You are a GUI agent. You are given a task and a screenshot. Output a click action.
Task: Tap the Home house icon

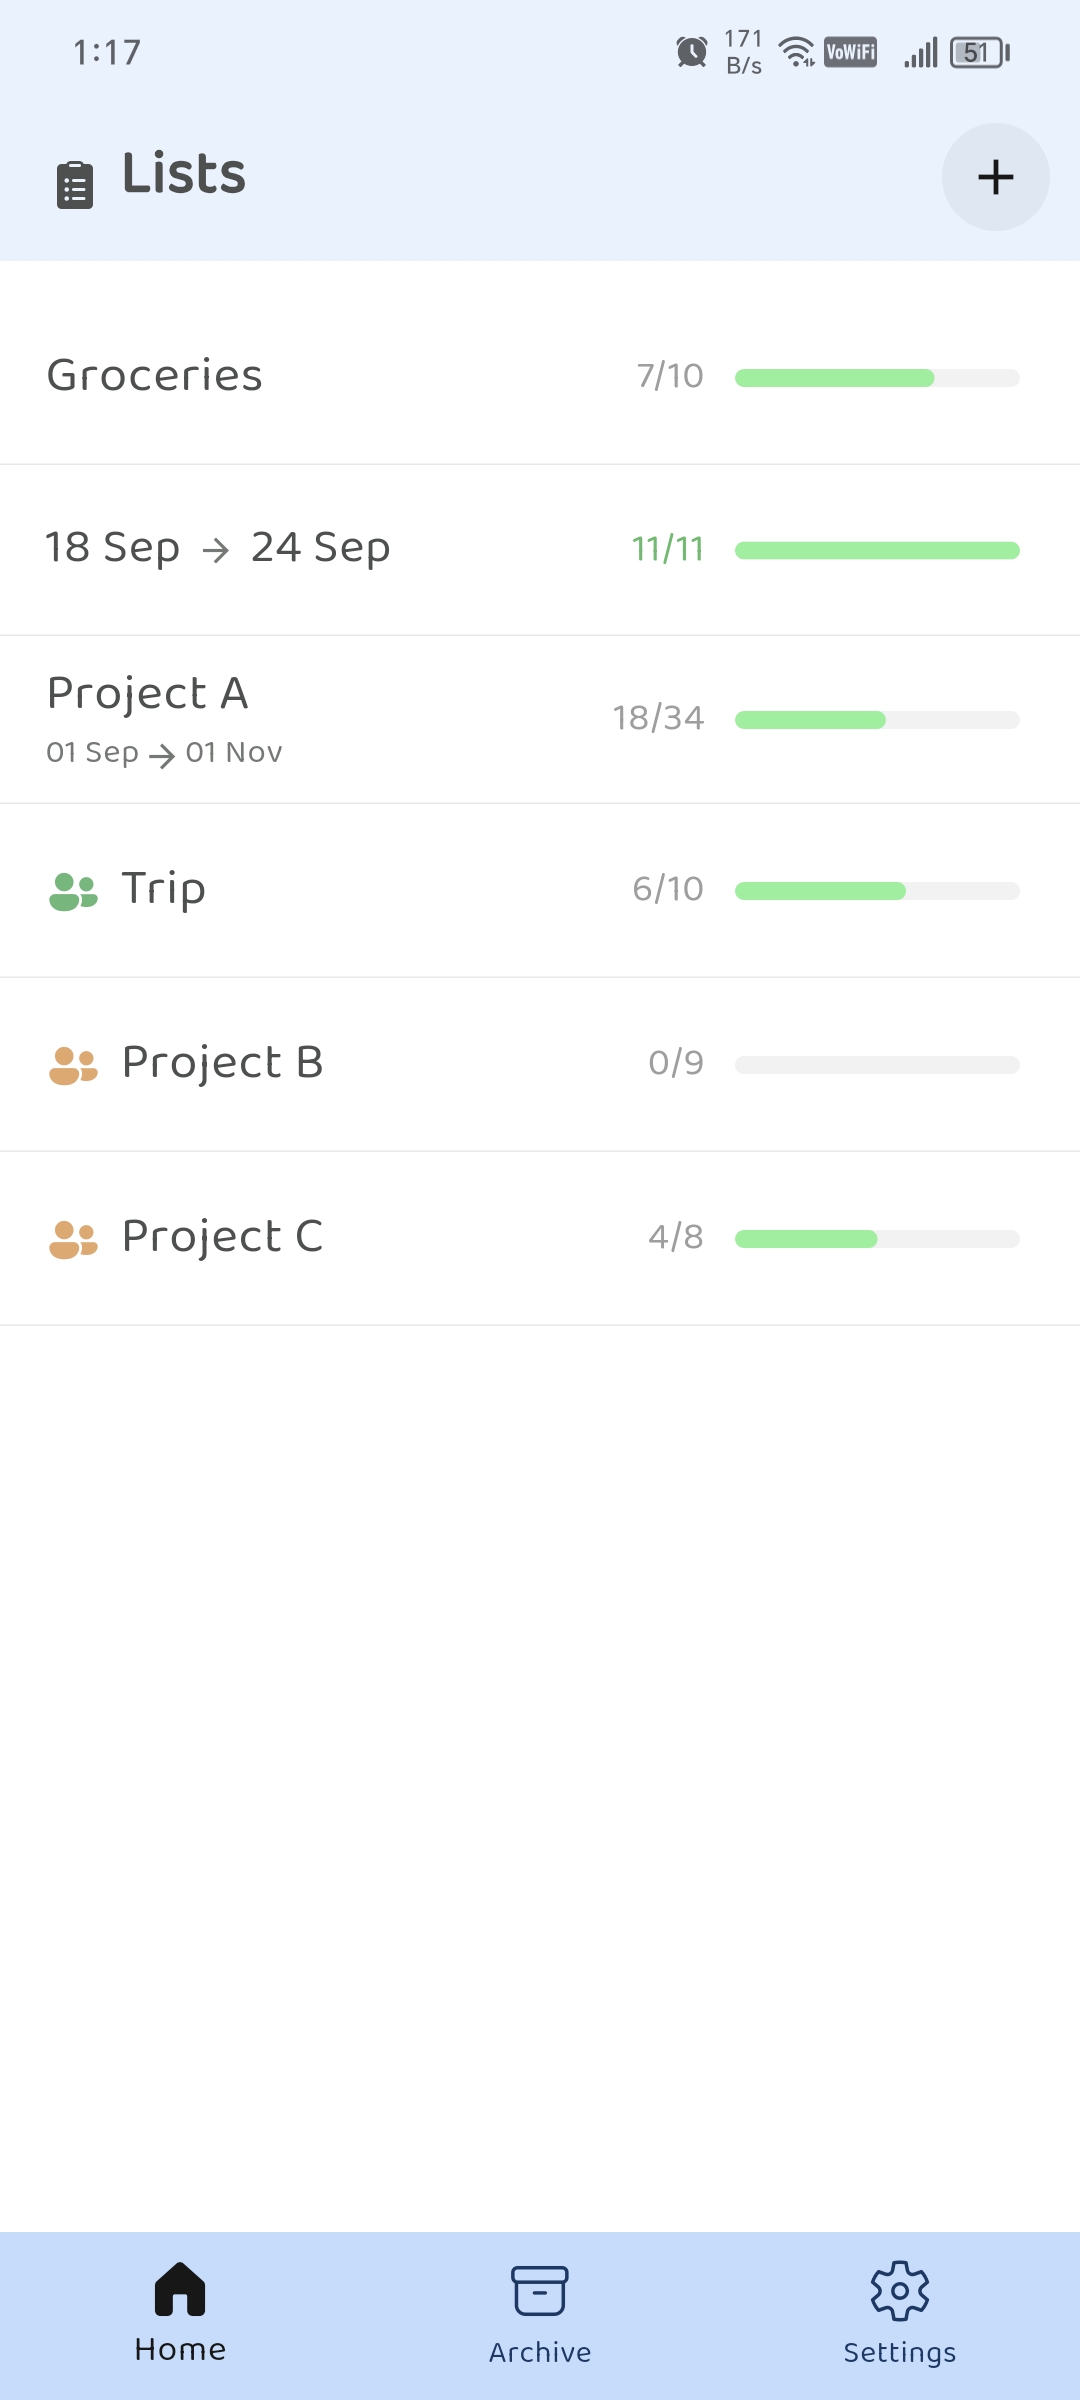click(x=180, y=2288)
